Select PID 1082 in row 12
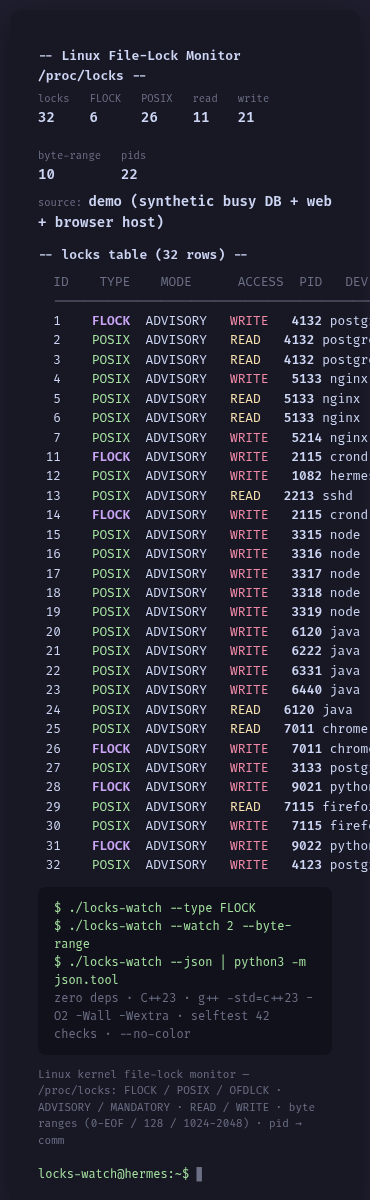The image size is (370, 1200). [x=307, y=476]
